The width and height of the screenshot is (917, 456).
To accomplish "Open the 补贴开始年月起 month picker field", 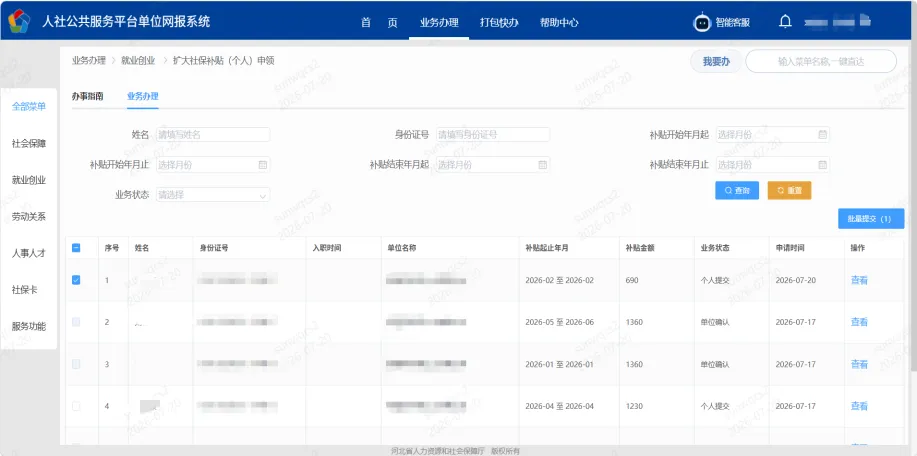I will (773, 134).
